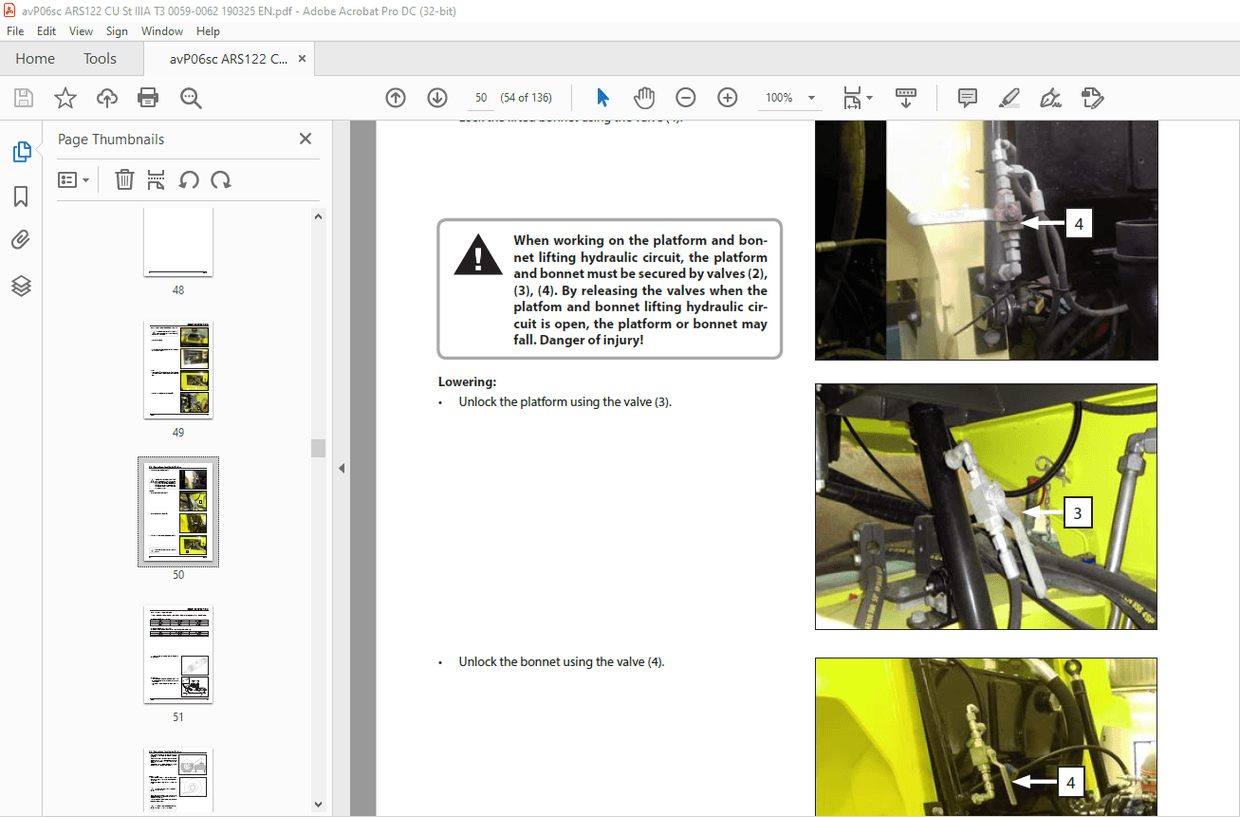The height and width of the screenshot is (817, 1240).
Task: Zoom out using the minus icon
Action: (x=685, y=97)
